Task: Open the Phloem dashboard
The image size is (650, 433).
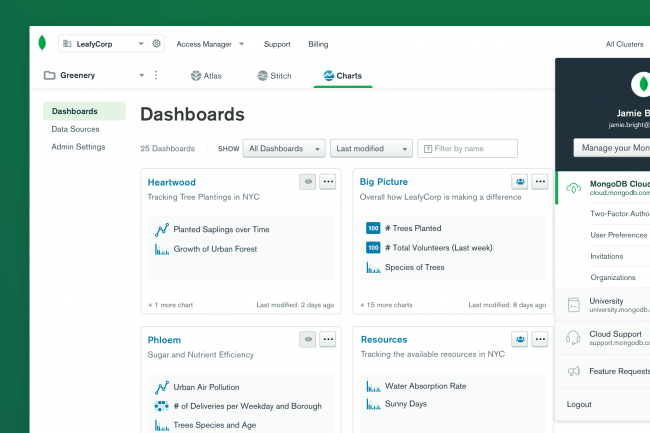Action: tap(164, 340)
